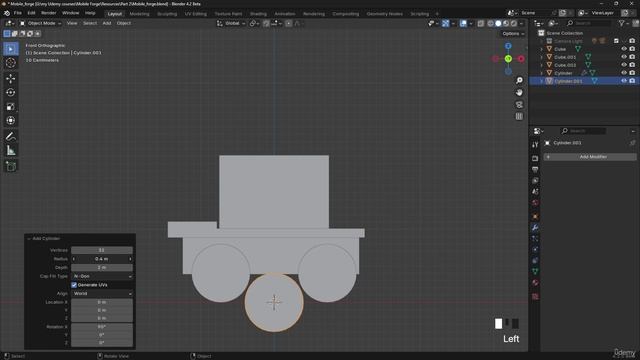Click the Add Modifier button

(590, 157)
